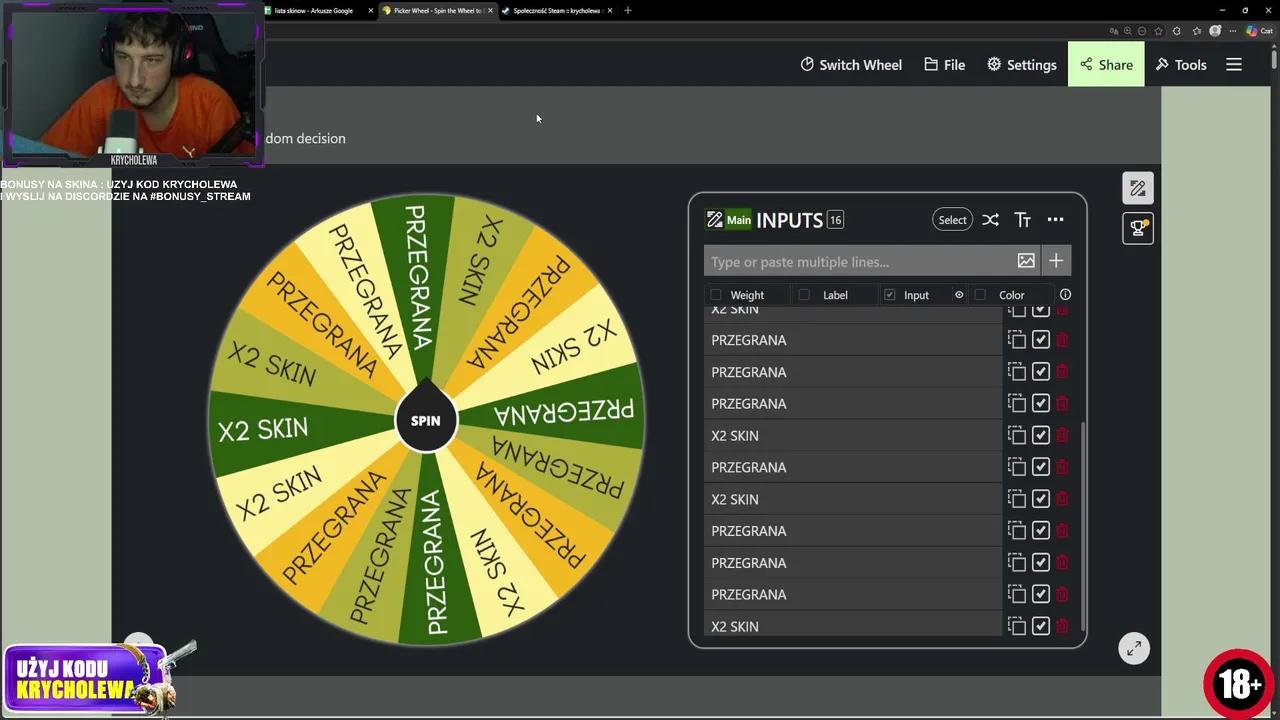Delete the PRZEGRANA row between two X2 SKIN rows

[1062, 467]
